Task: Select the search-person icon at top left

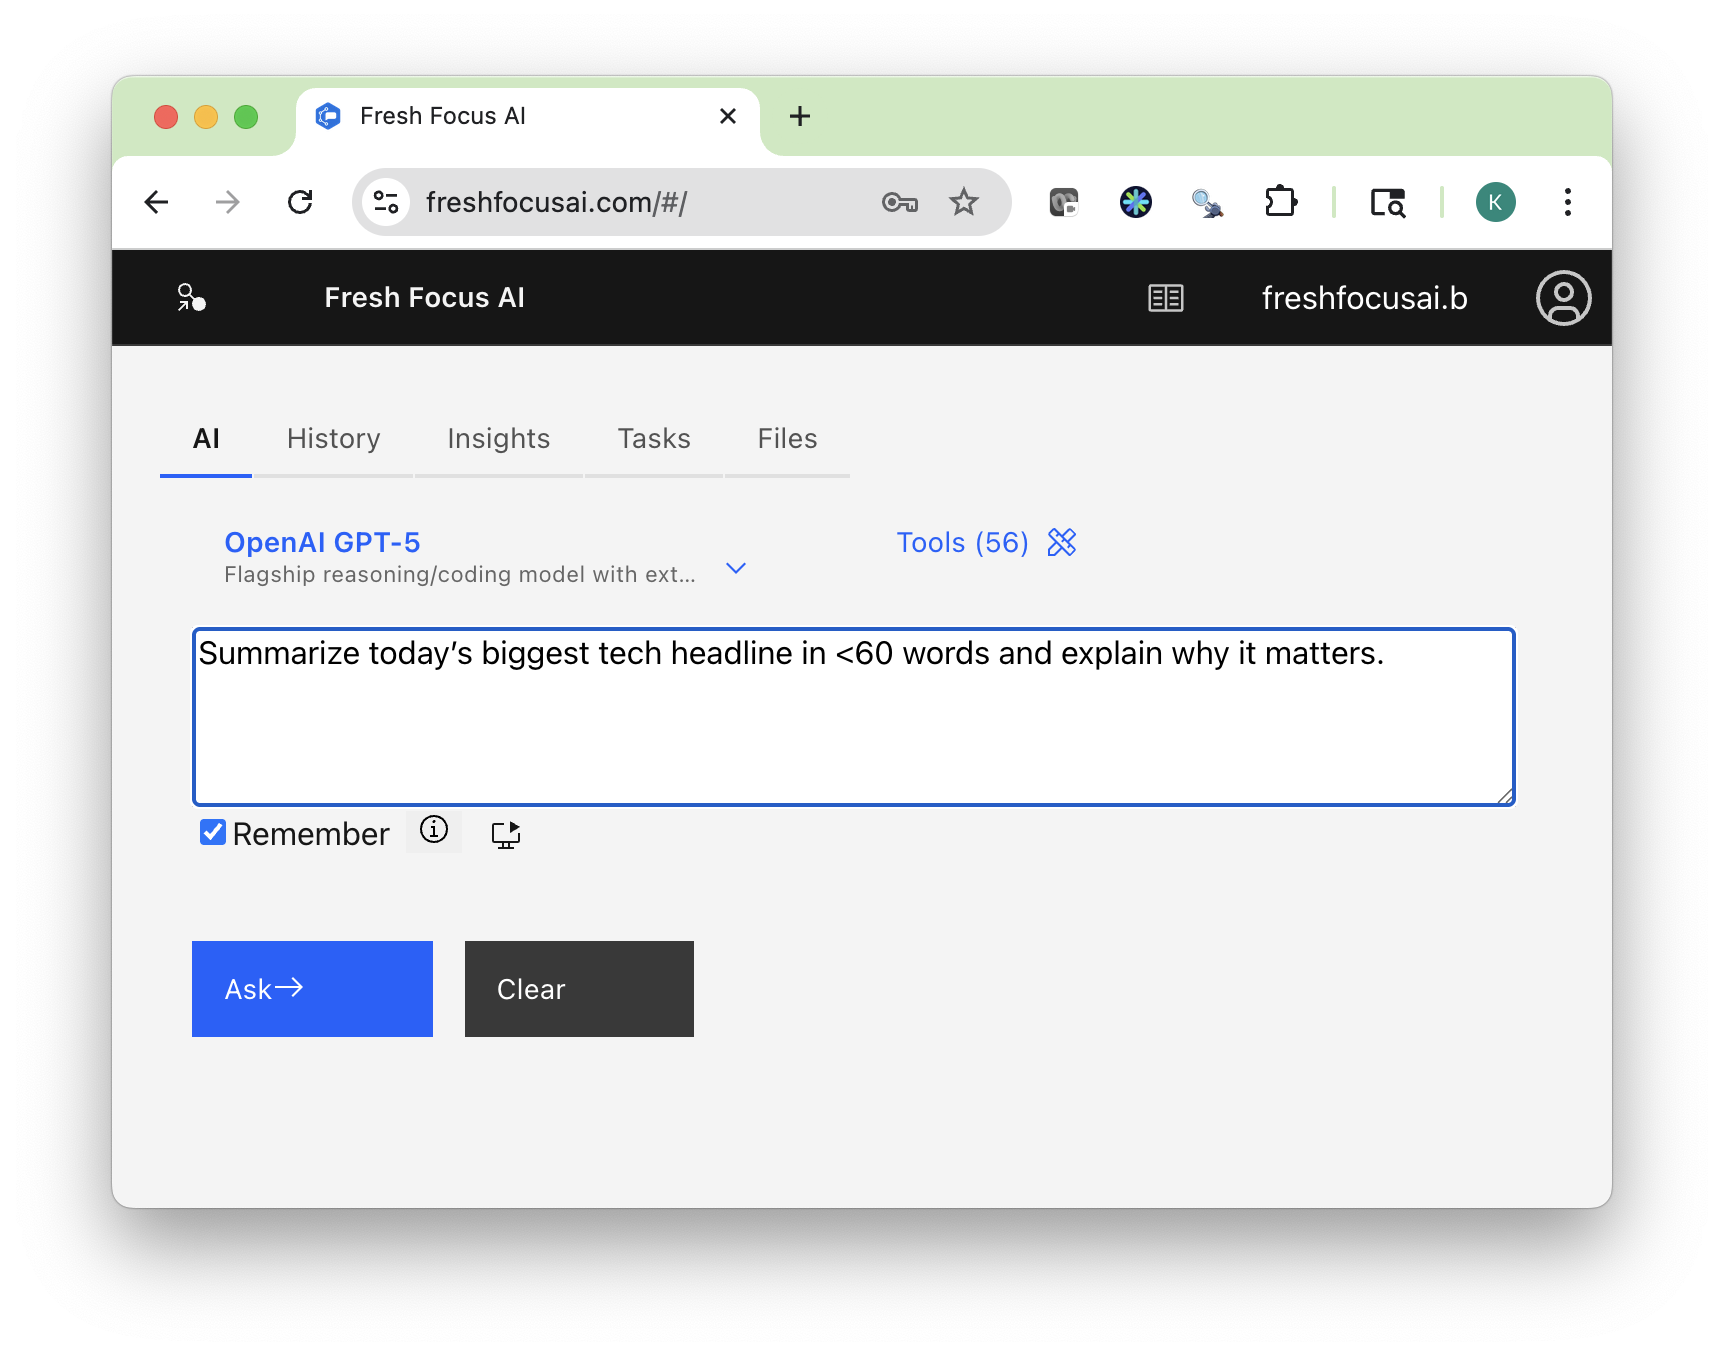Action: pos(191,297)
